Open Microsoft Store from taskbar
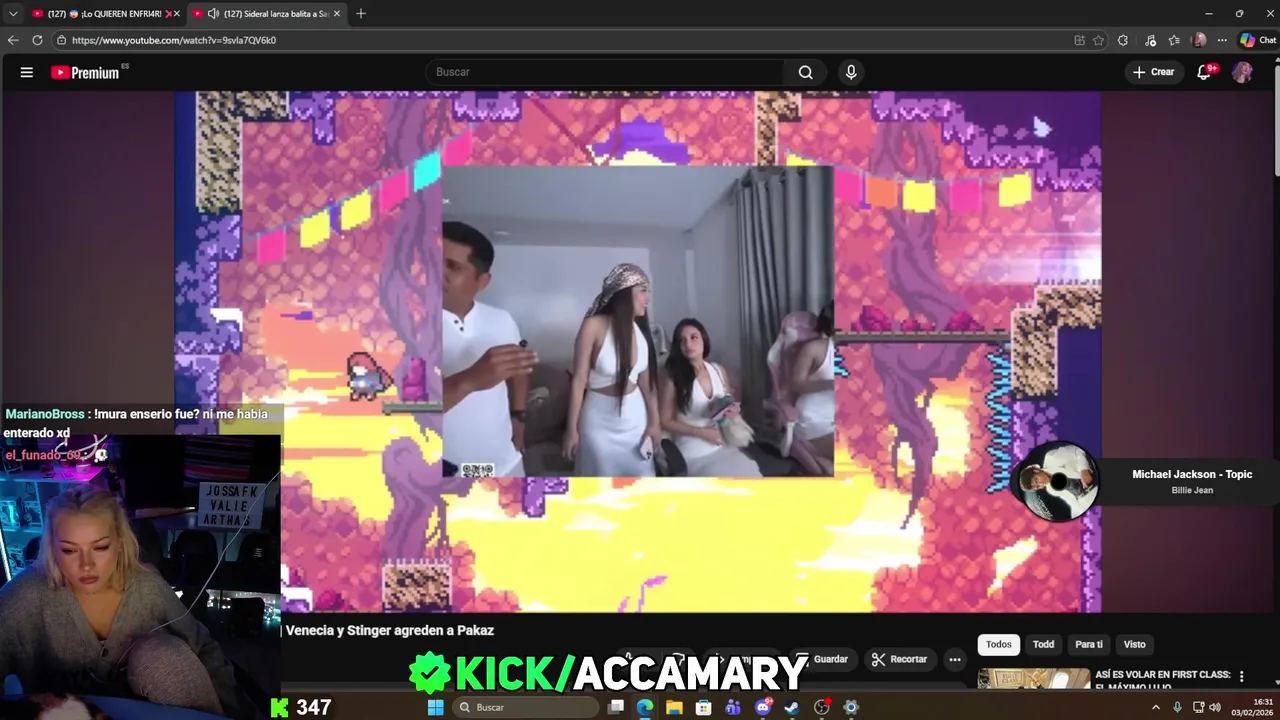Screen dimensions: 1280x720 [x=704, y=707]
